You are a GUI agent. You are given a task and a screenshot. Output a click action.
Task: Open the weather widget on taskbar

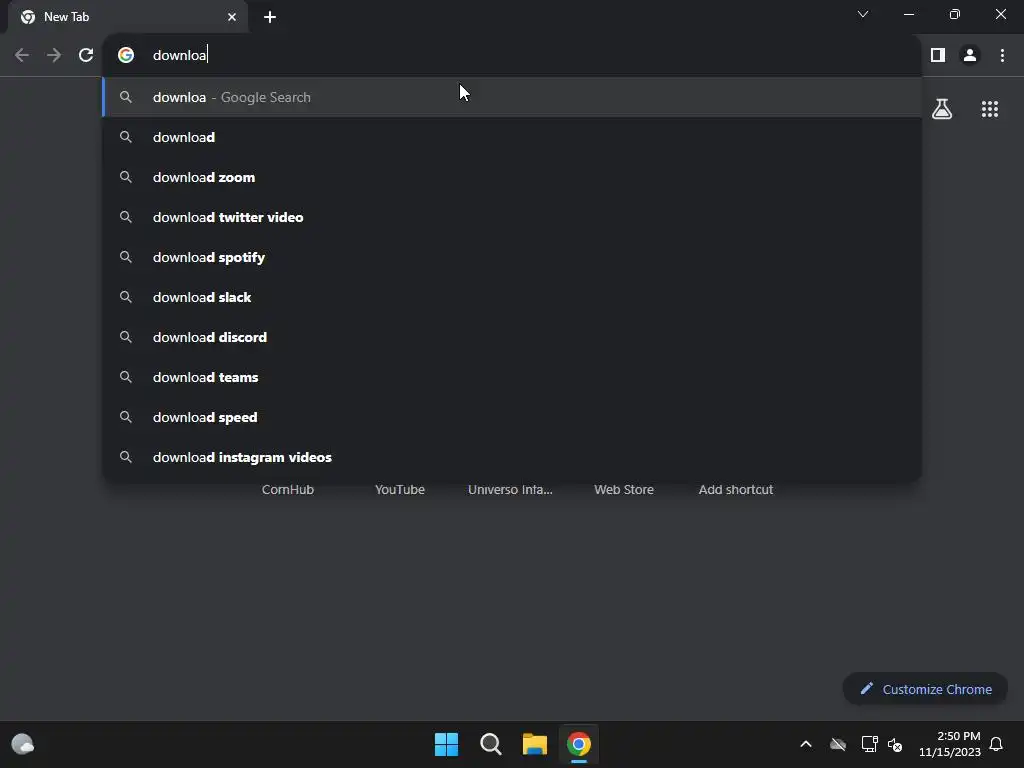[x=23, y=744]
